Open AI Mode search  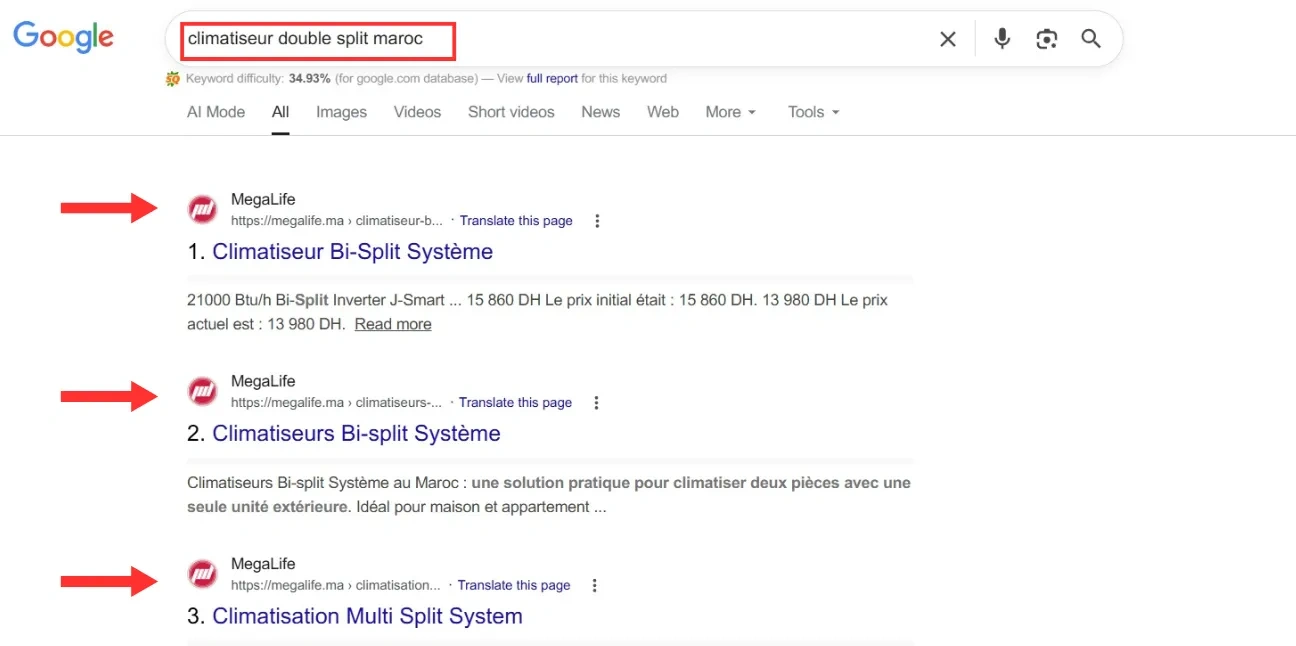tap(215, 112)
